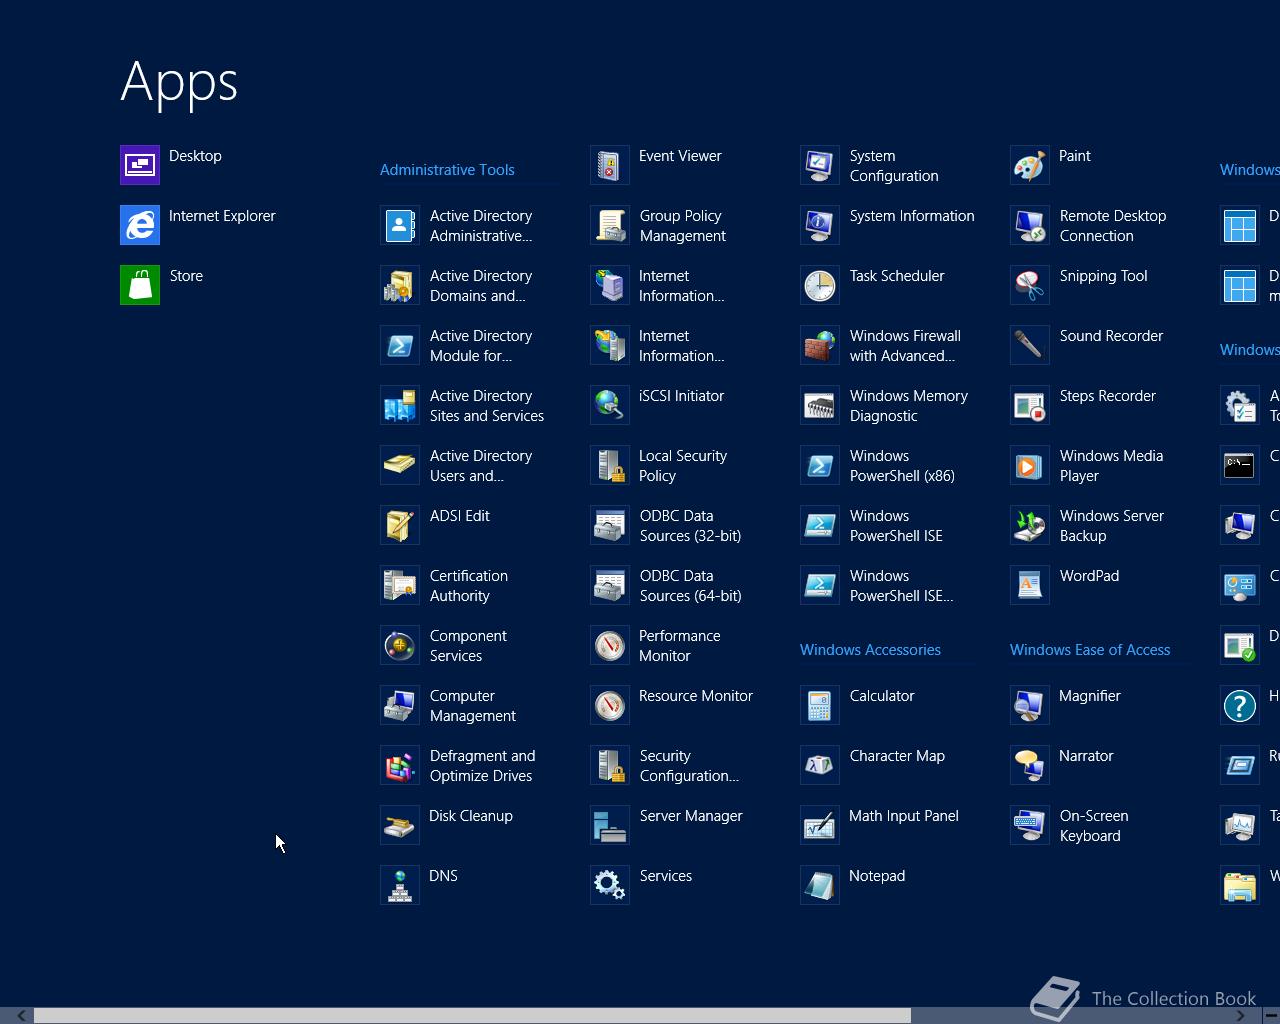
Task: Launch Internet Explorer icon
Action: [140, 225]
